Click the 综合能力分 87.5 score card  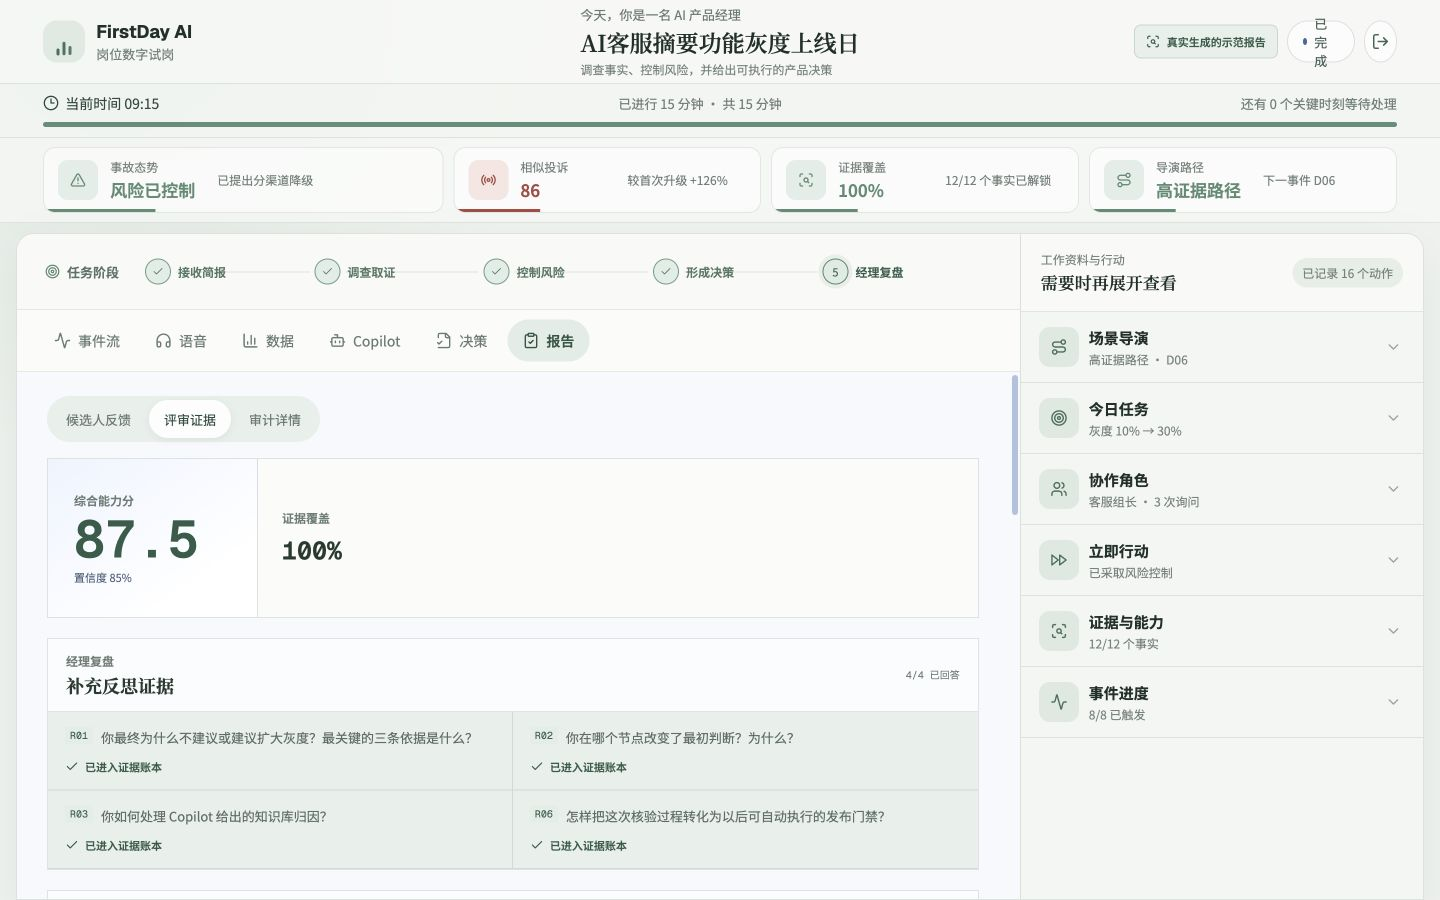(x=152, y=538)
